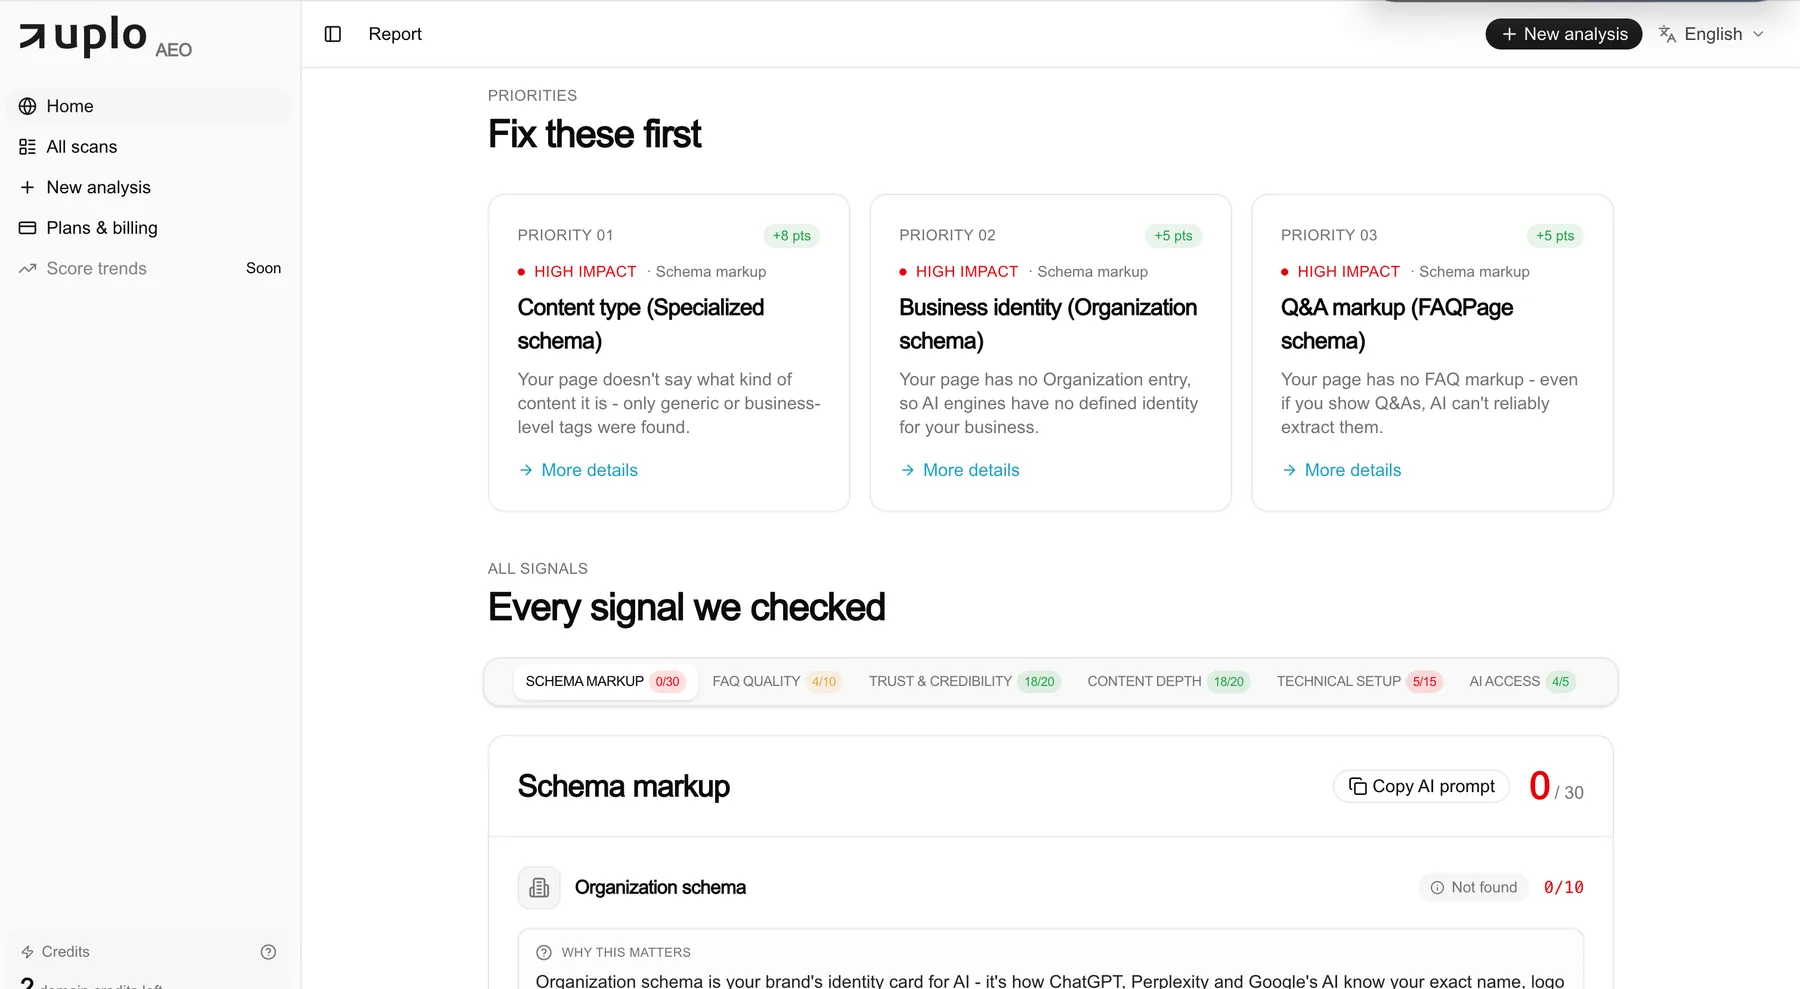Click the translate language icon
Viewport: 1800px width, 989px height.
point(1667,34)
